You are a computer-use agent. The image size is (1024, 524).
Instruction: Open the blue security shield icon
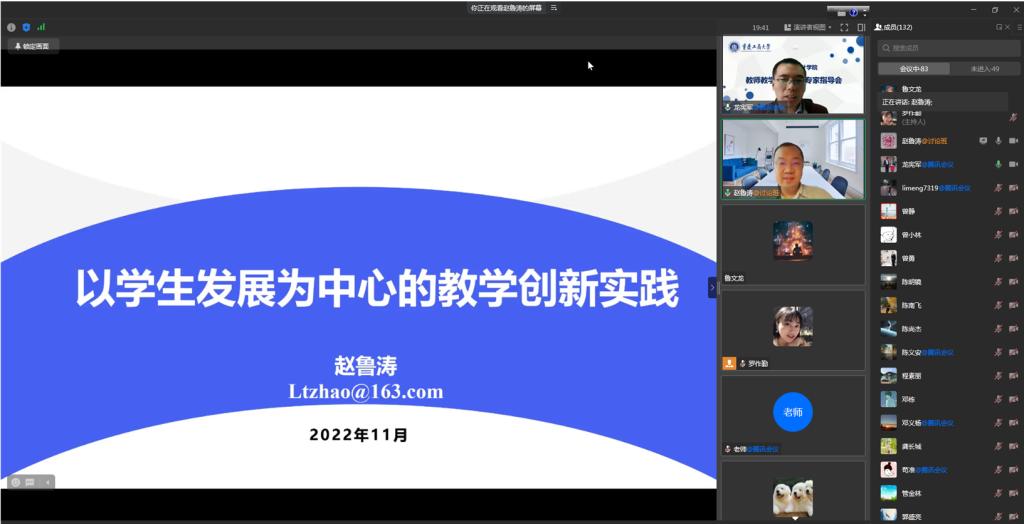[26, 27]
